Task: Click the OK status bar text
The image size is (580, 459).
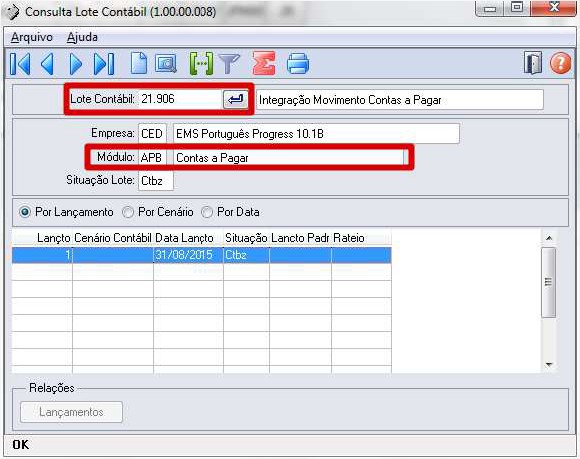Action: point(21,445)
